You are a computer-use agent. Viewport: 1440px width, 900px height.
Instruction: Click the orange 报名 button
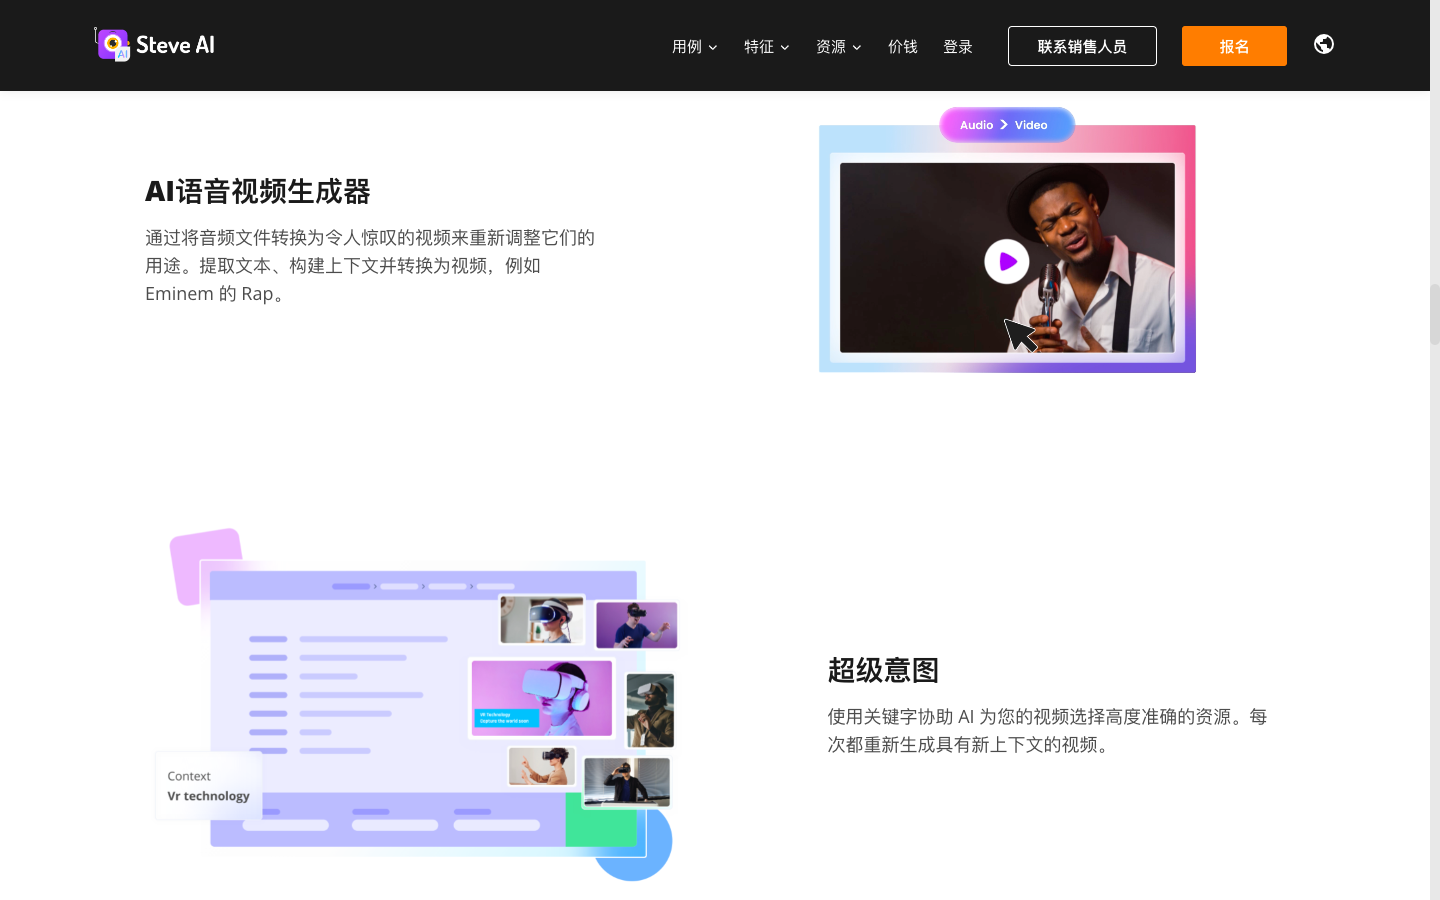click(1234, 45)
